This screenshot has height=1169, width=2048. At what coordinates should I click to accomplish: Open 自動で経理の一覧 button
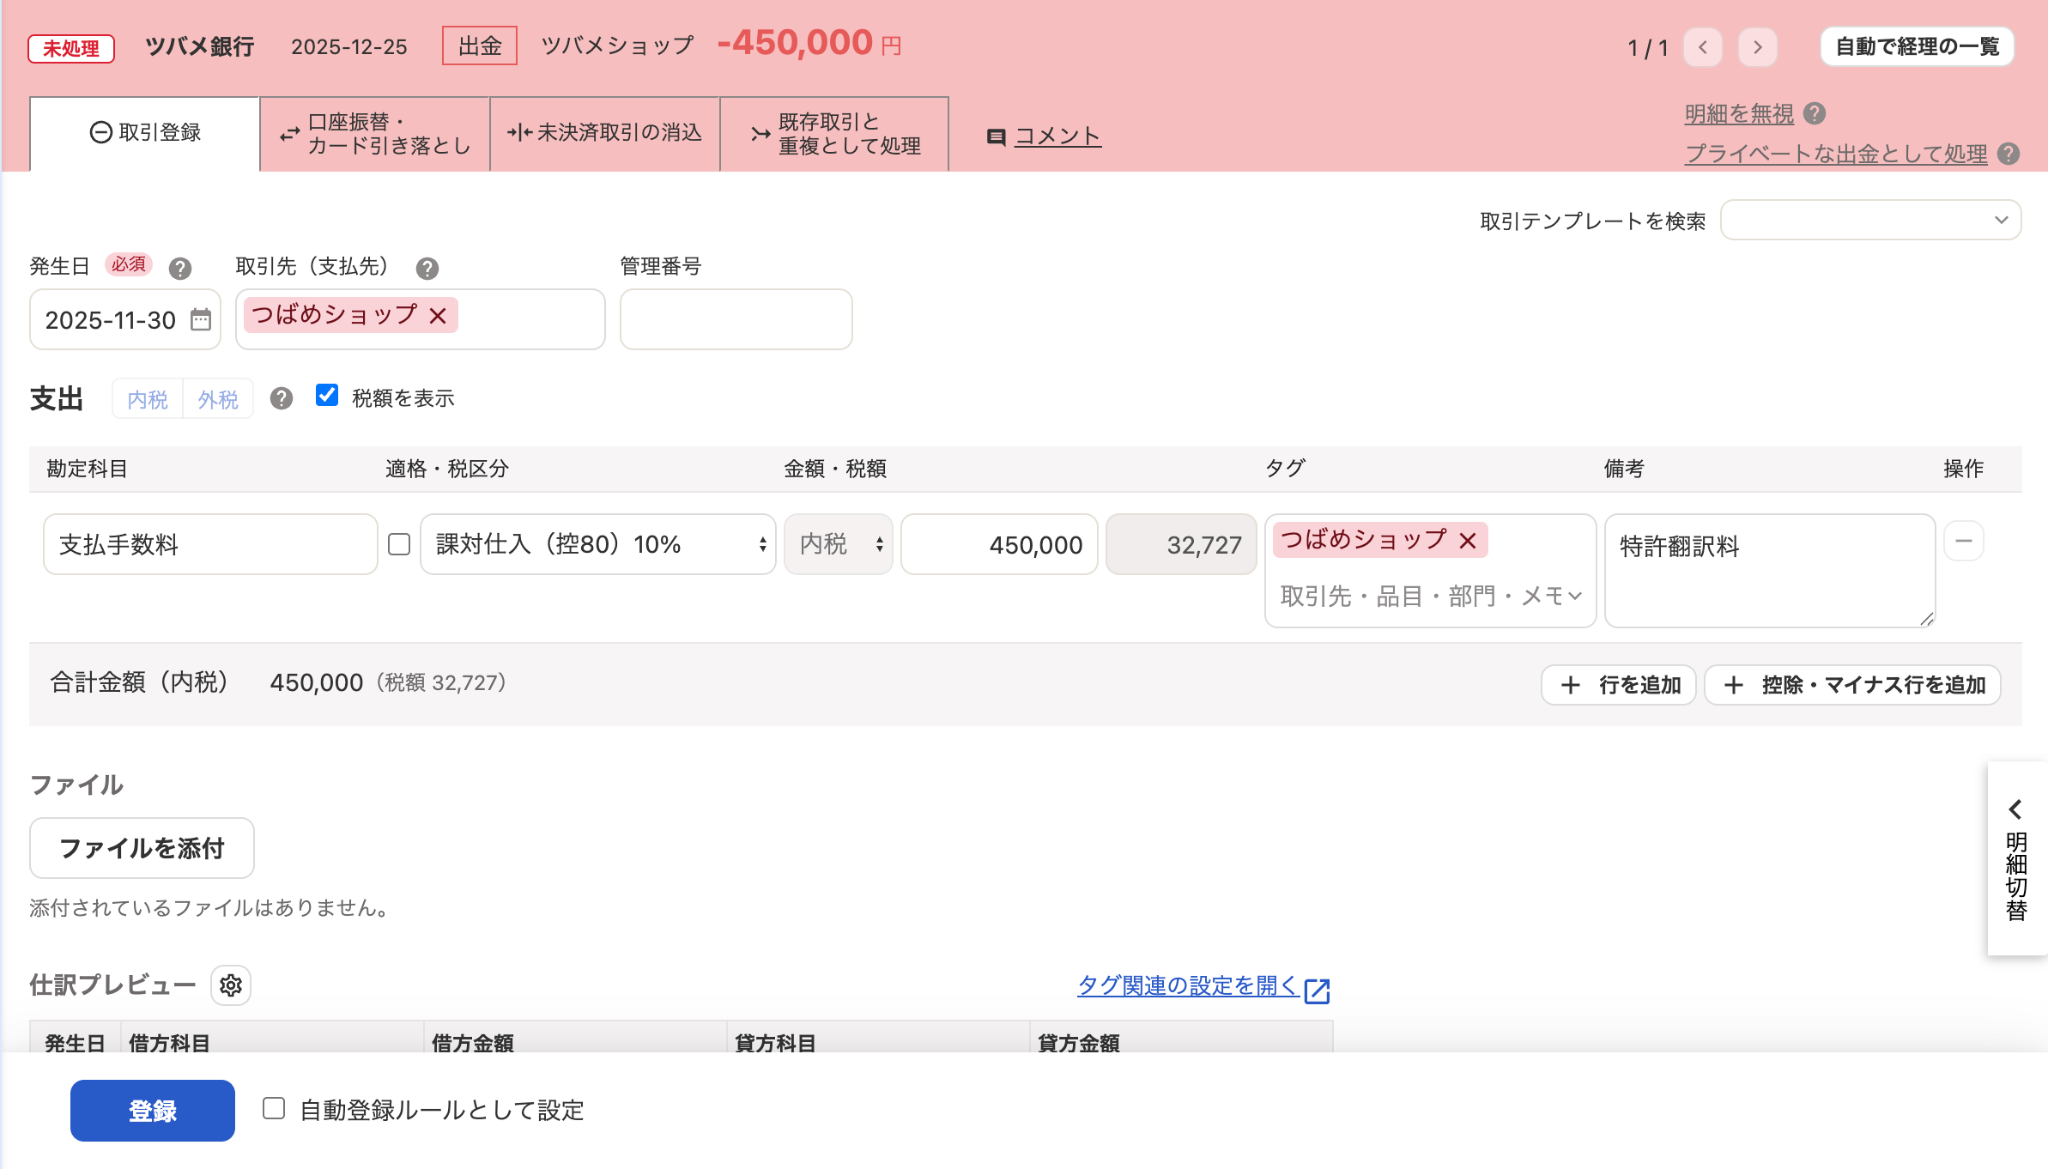[x=1917, y=47]
